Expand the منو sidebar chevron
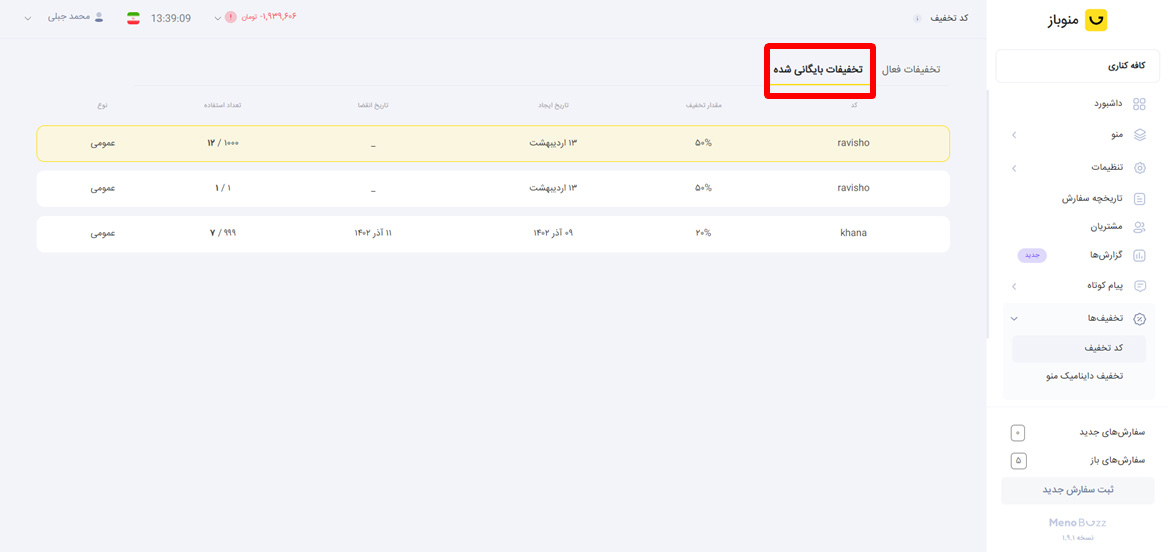 pyautogui.click(x=1014, y=135)
